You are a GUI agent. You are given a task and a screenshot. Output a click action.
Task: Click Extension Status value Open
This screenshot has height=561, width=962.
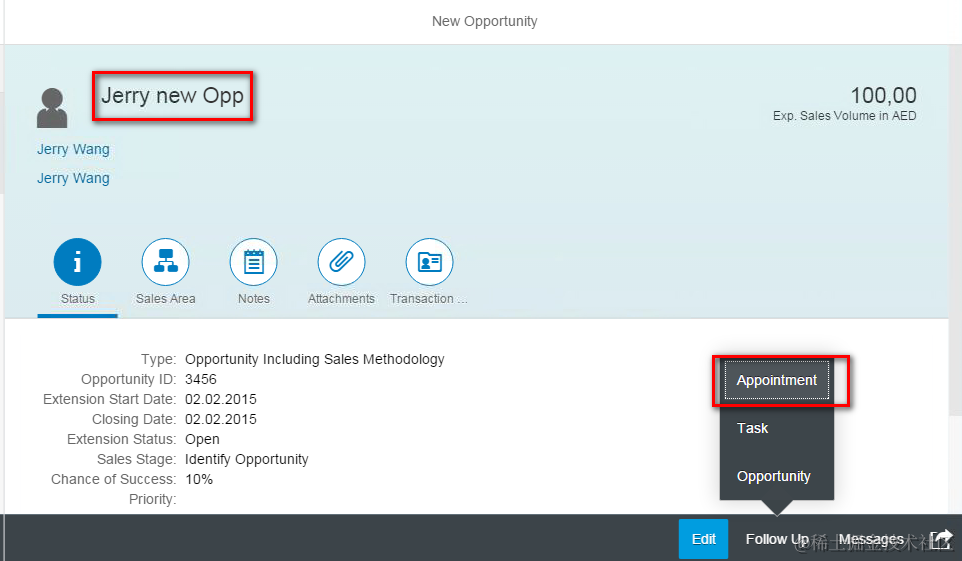[x=202, y=439]
